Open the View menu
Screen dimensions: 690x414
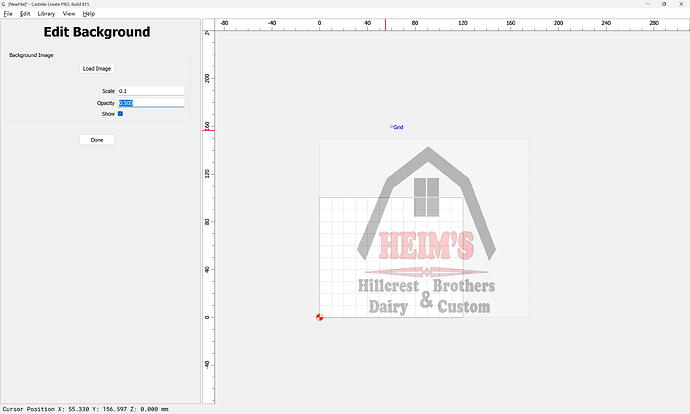point(69,14)
